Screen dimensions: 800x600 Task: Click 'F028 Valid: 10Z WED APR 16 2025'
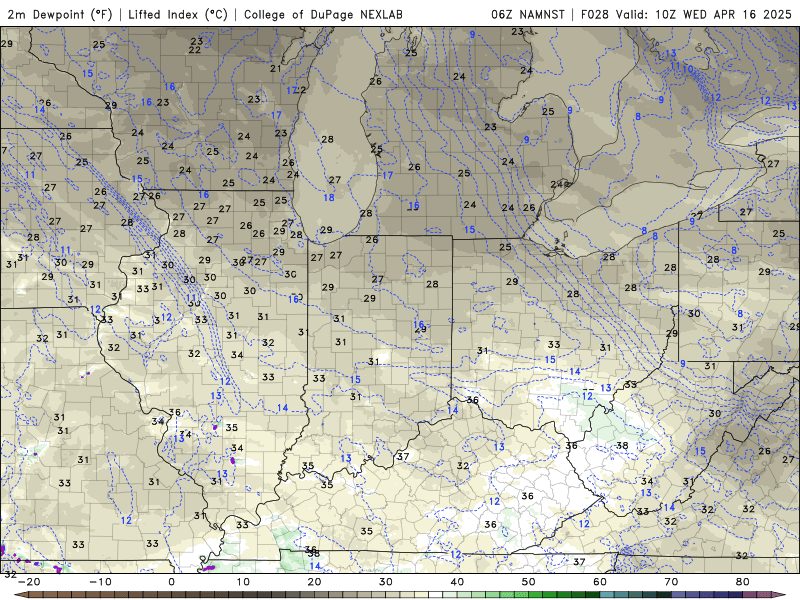(x=686, y=14)
